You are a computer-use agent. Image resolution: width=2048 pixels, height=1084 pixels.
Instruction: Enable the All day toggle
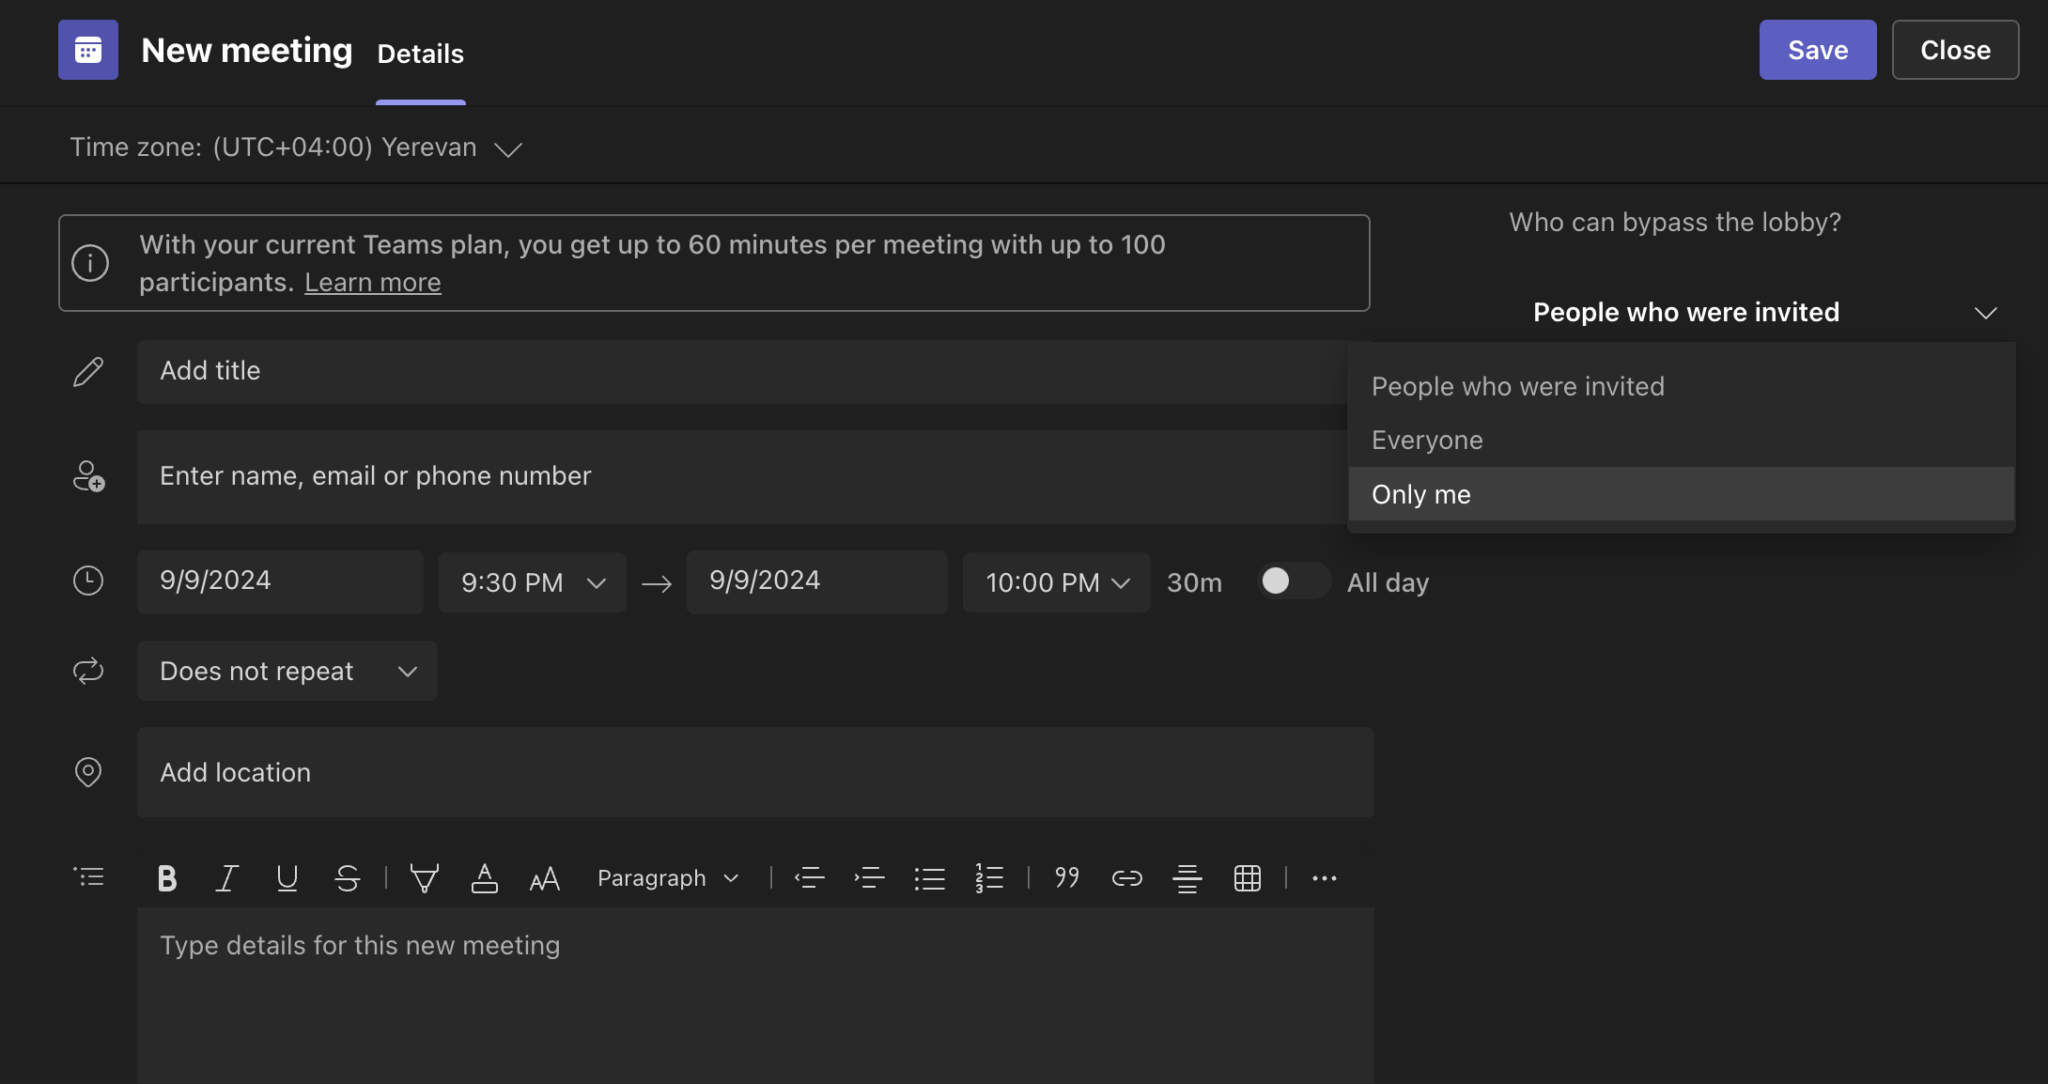click(1293, 581)
